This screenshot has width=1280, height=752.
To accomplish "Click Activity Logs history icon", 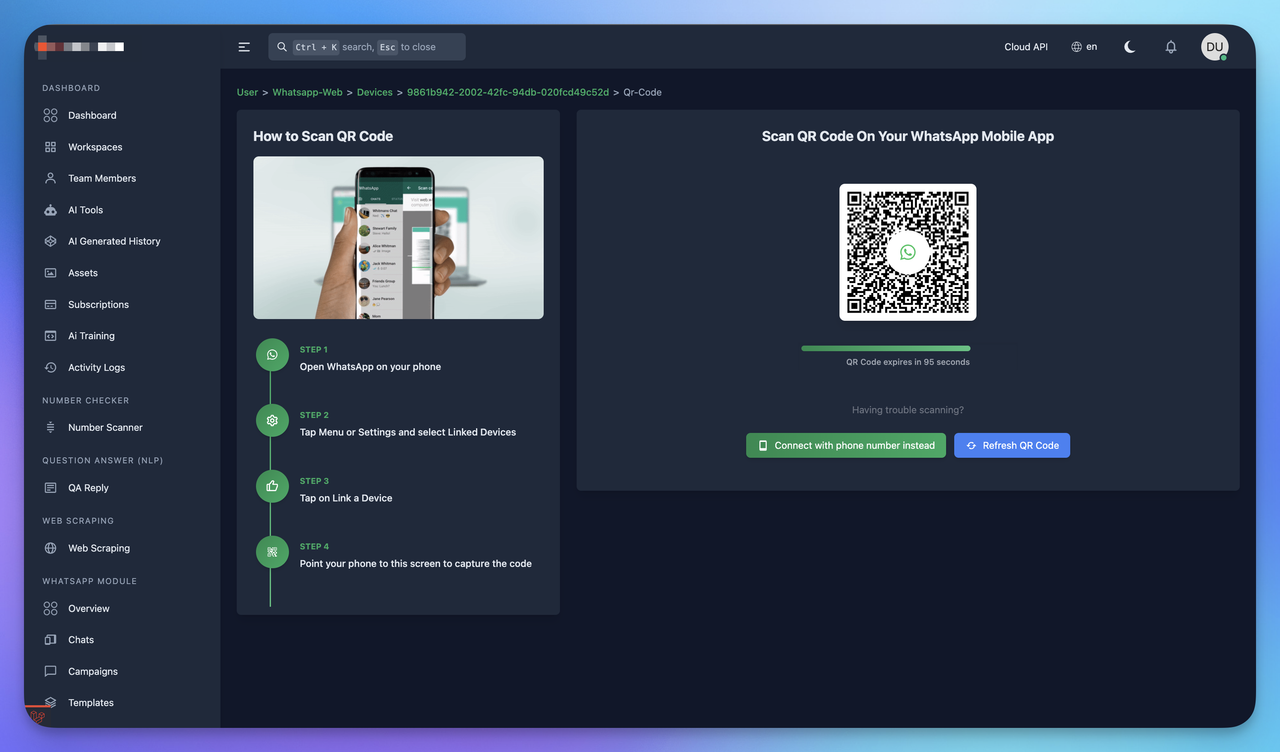I will tap(50, 367).
